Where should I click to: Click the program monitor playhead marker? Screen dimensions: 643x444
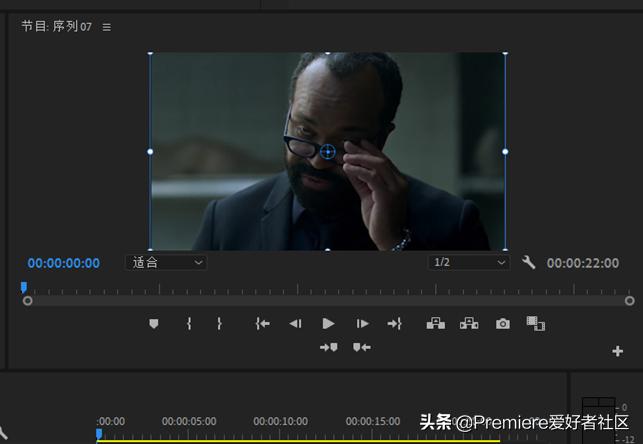pos(24,287)
